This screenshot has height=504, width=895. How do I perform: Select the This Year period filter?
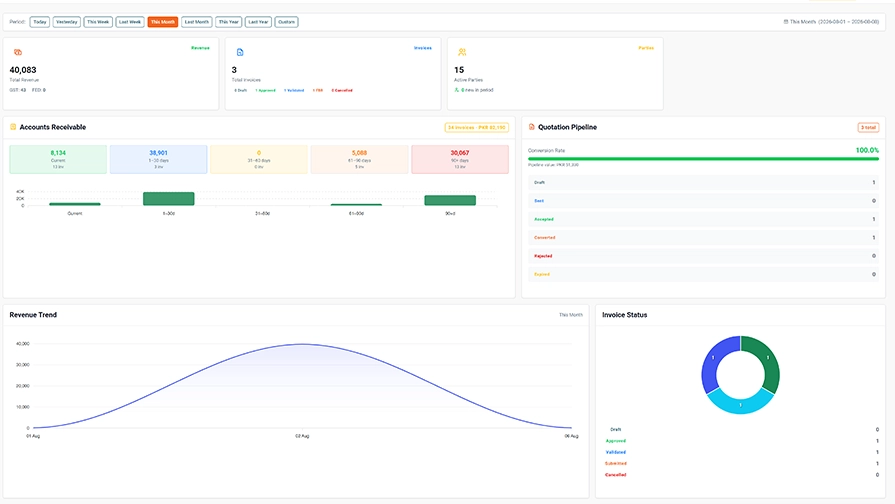point(229,22)
